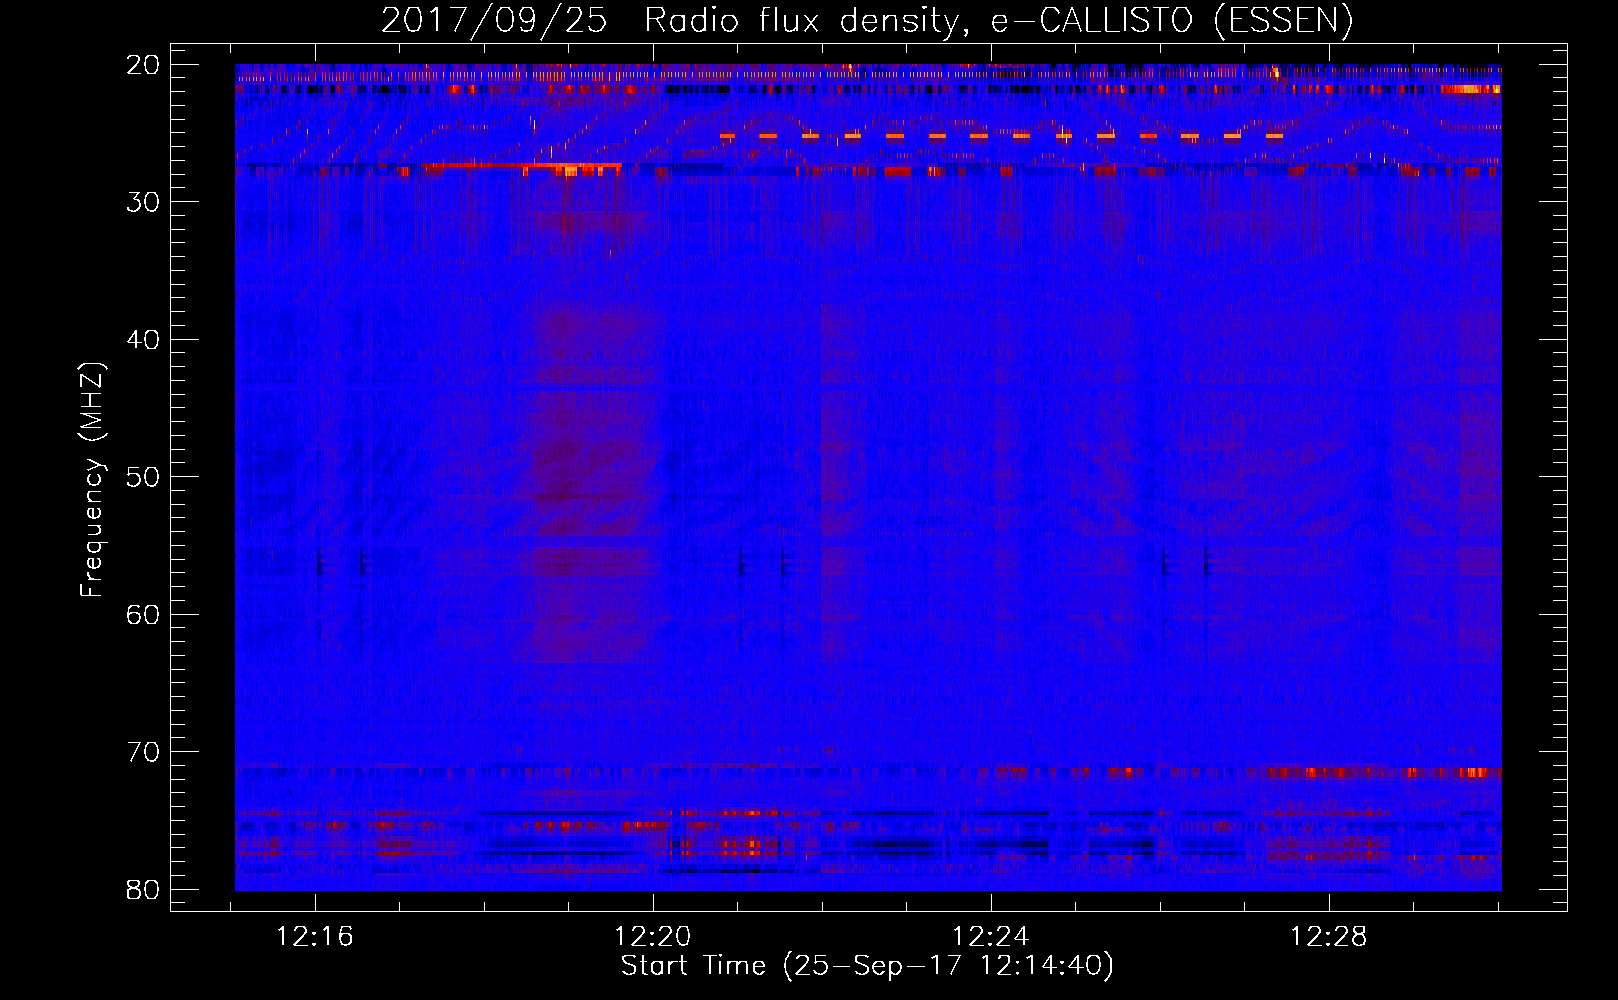The image size is (1618, 1000).
Task: Select the 12:24 time tick label
Action: (991, 937)
